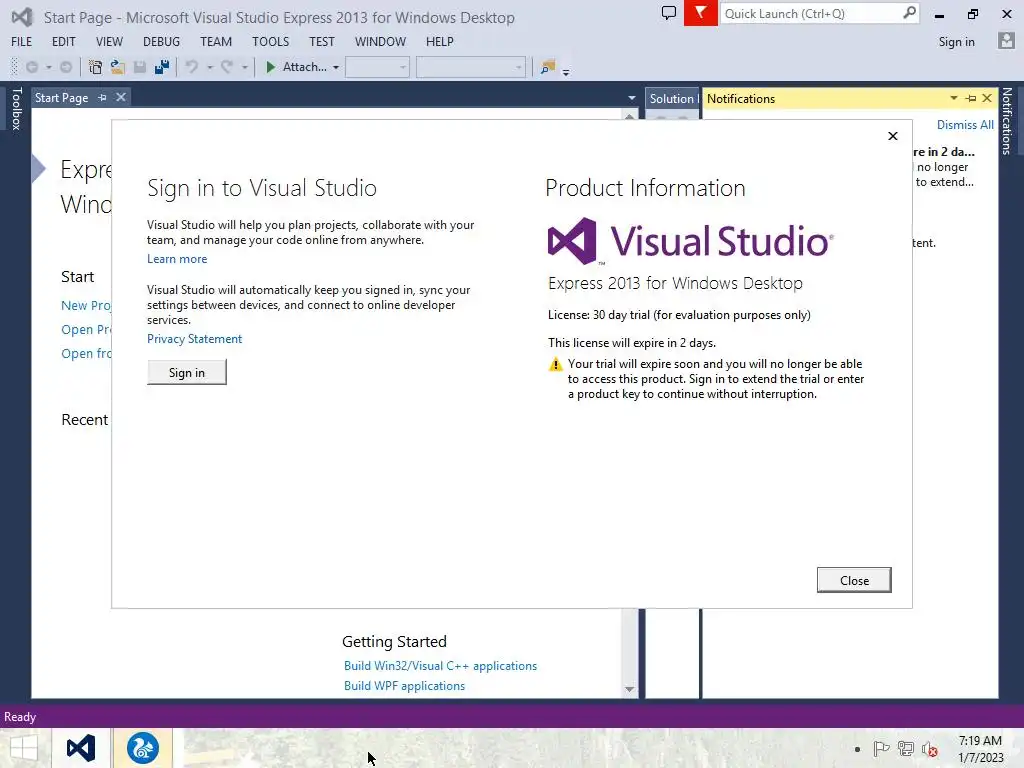Open the Navigate Backward dropdown arrow
The height and width of the screenshot is (768, 1024).
pos(48,67)
